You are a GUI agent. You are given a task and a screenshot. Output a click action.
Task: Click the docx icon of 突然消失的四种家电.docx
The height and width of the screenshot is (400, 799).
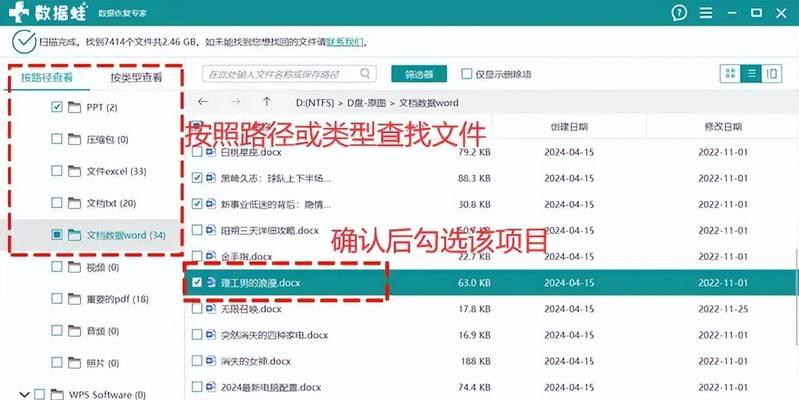coord(211,335)
